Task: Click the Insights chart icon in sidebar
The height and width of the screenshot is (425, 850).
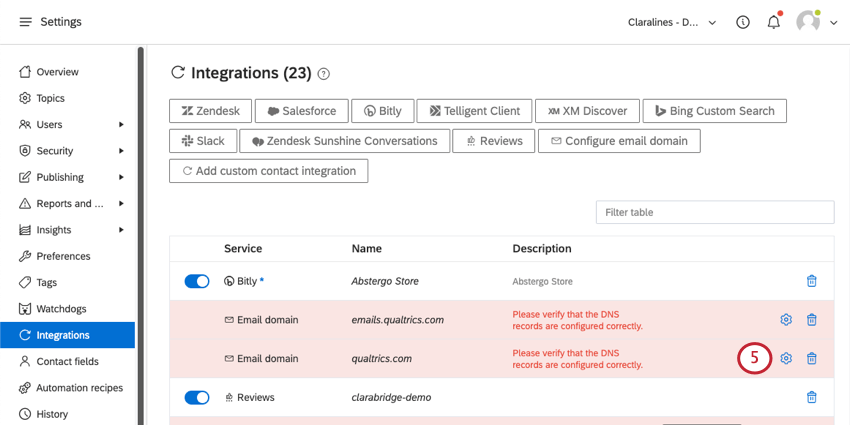Action: [25, 230]
